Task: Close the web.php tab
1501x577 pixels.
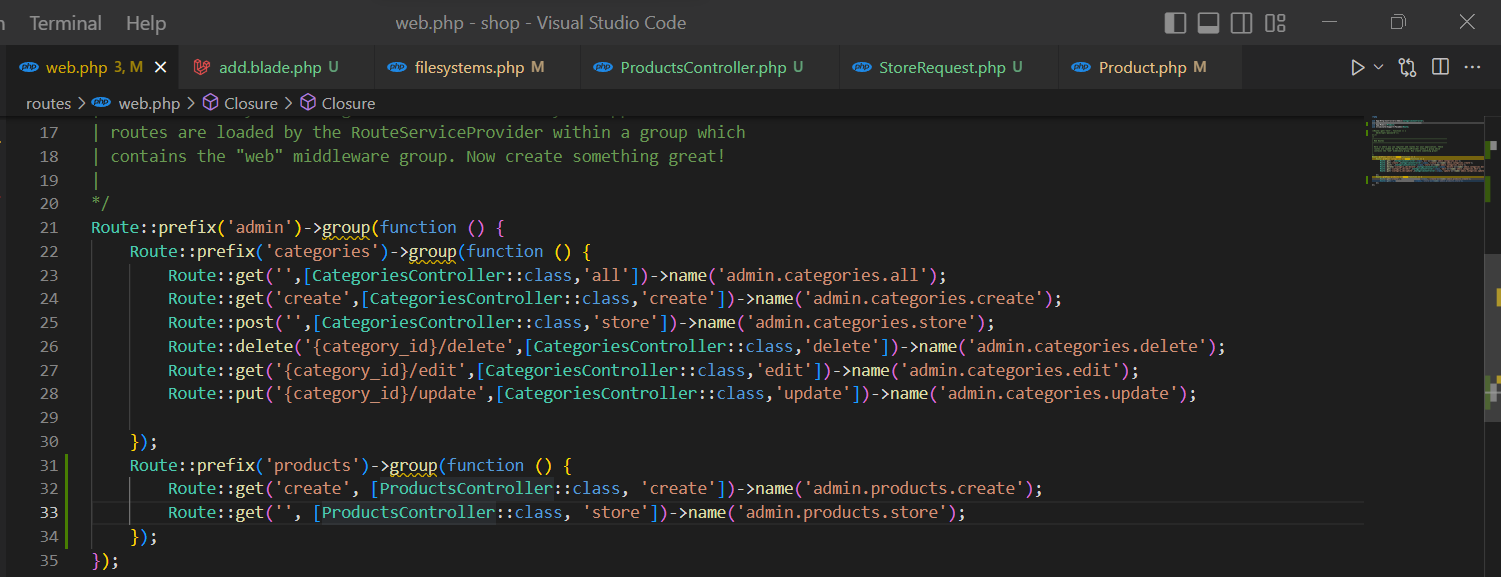Action: [x=161, y=68]
